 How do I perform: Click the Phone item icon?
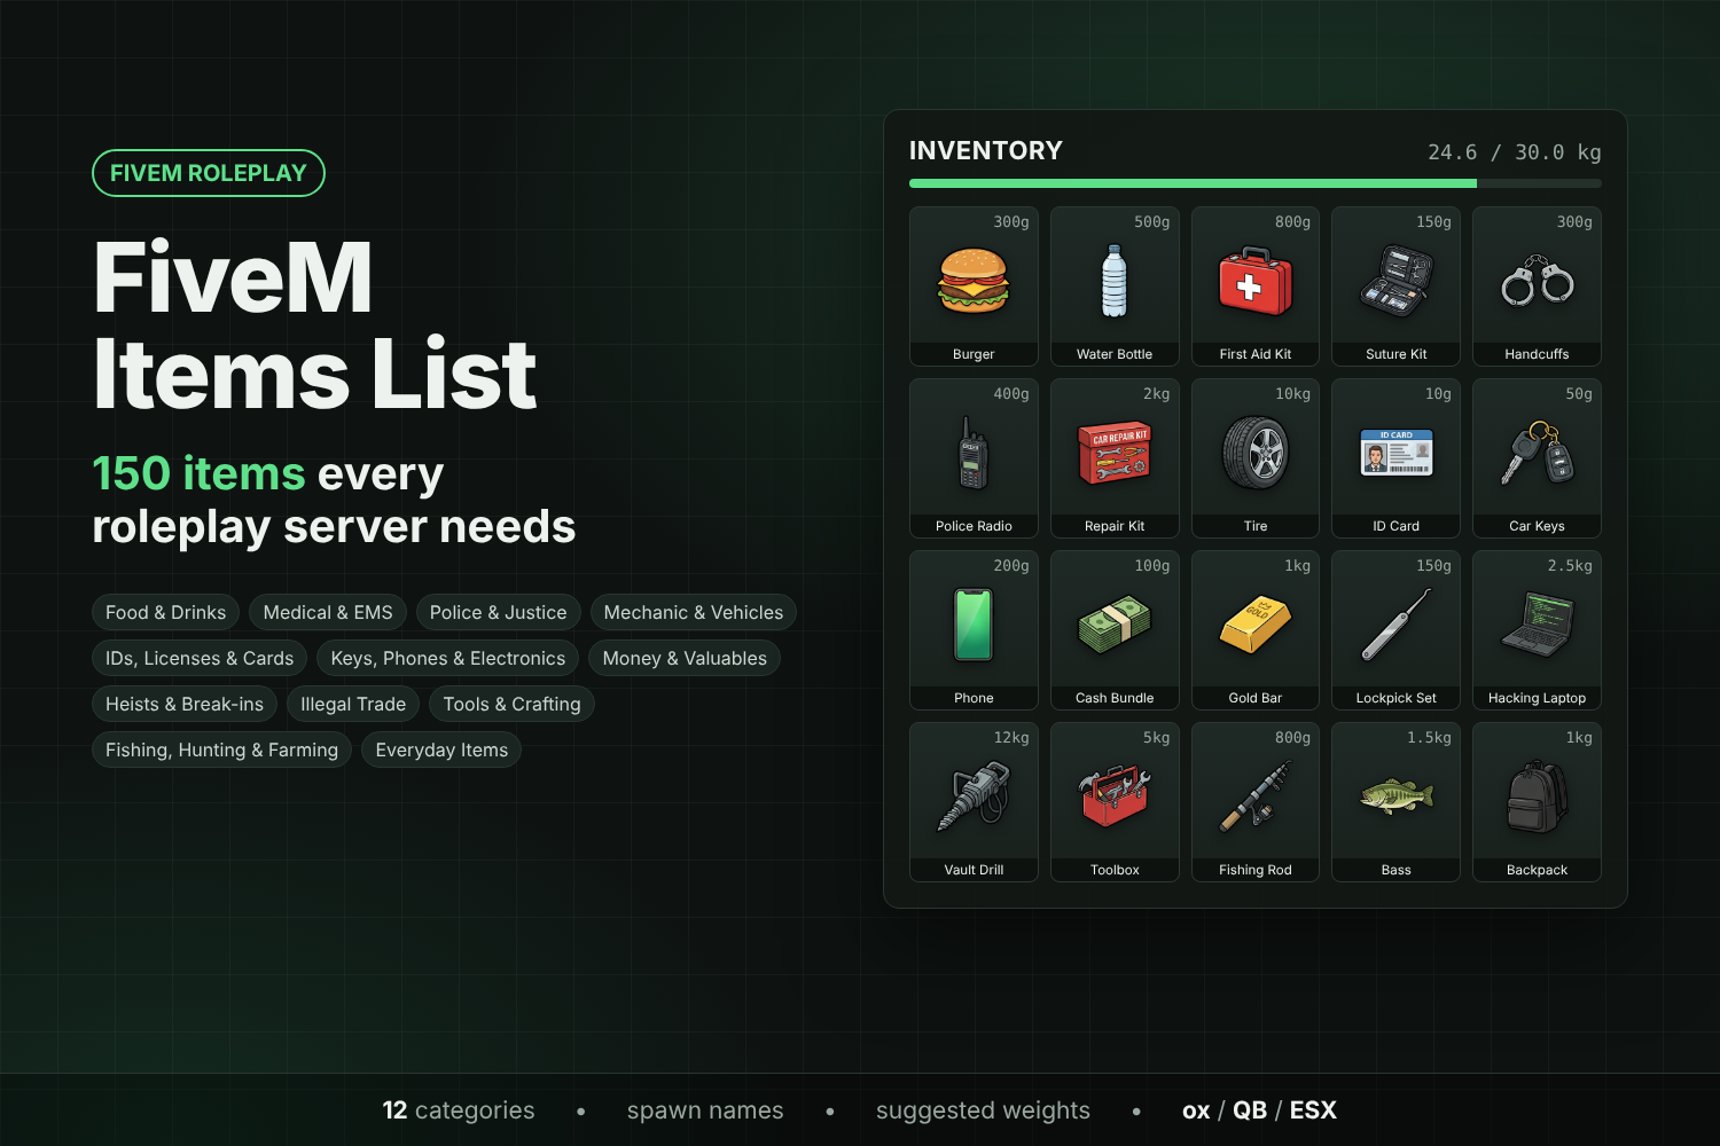(x=973, y=625)
